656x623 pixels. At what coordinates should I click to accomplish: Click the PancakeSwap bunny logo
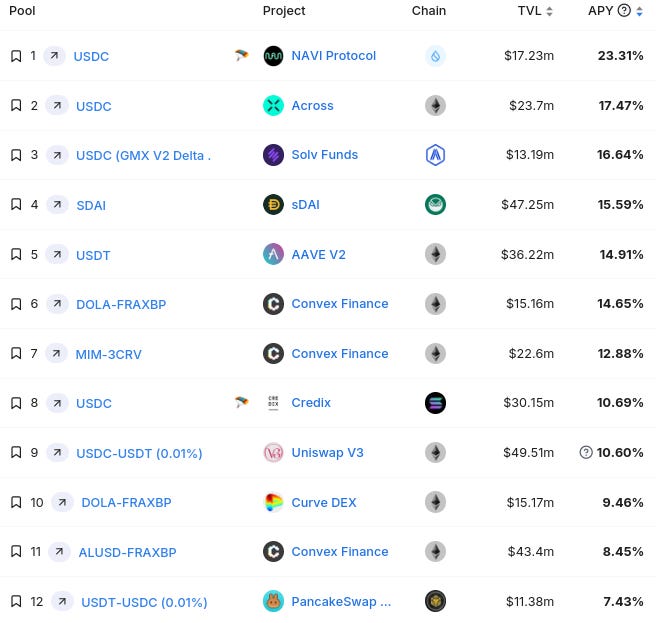coord(273,601)
